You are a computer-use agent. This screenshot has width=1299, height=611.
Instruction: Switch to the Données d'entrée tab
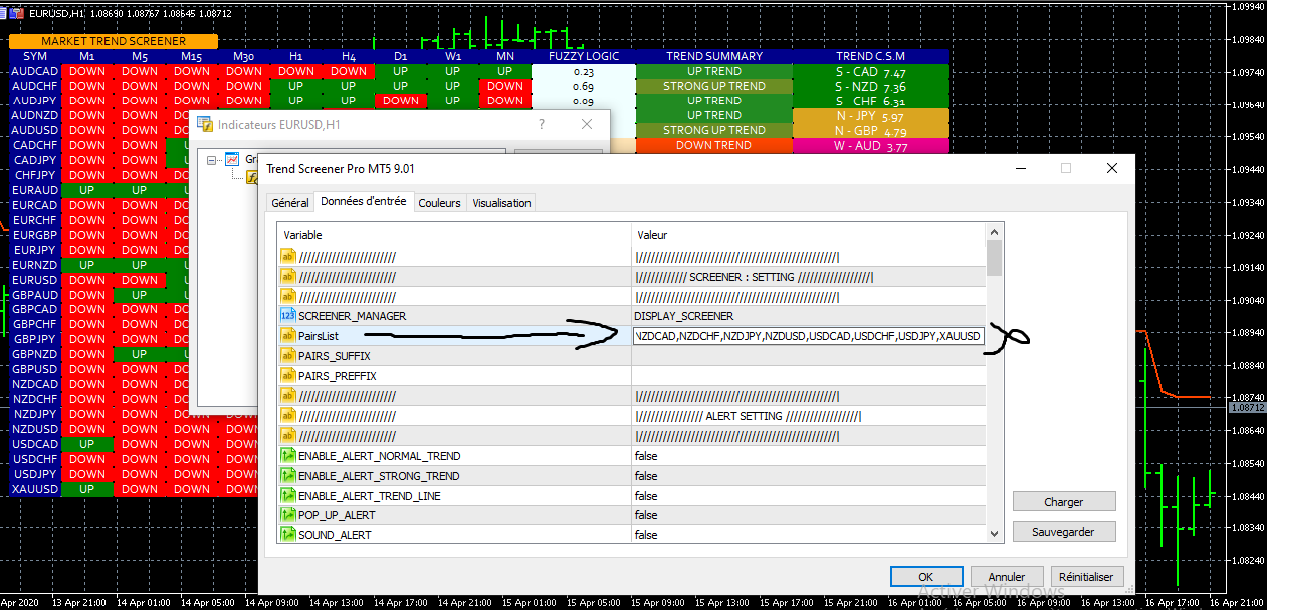[x=363, y=202]
